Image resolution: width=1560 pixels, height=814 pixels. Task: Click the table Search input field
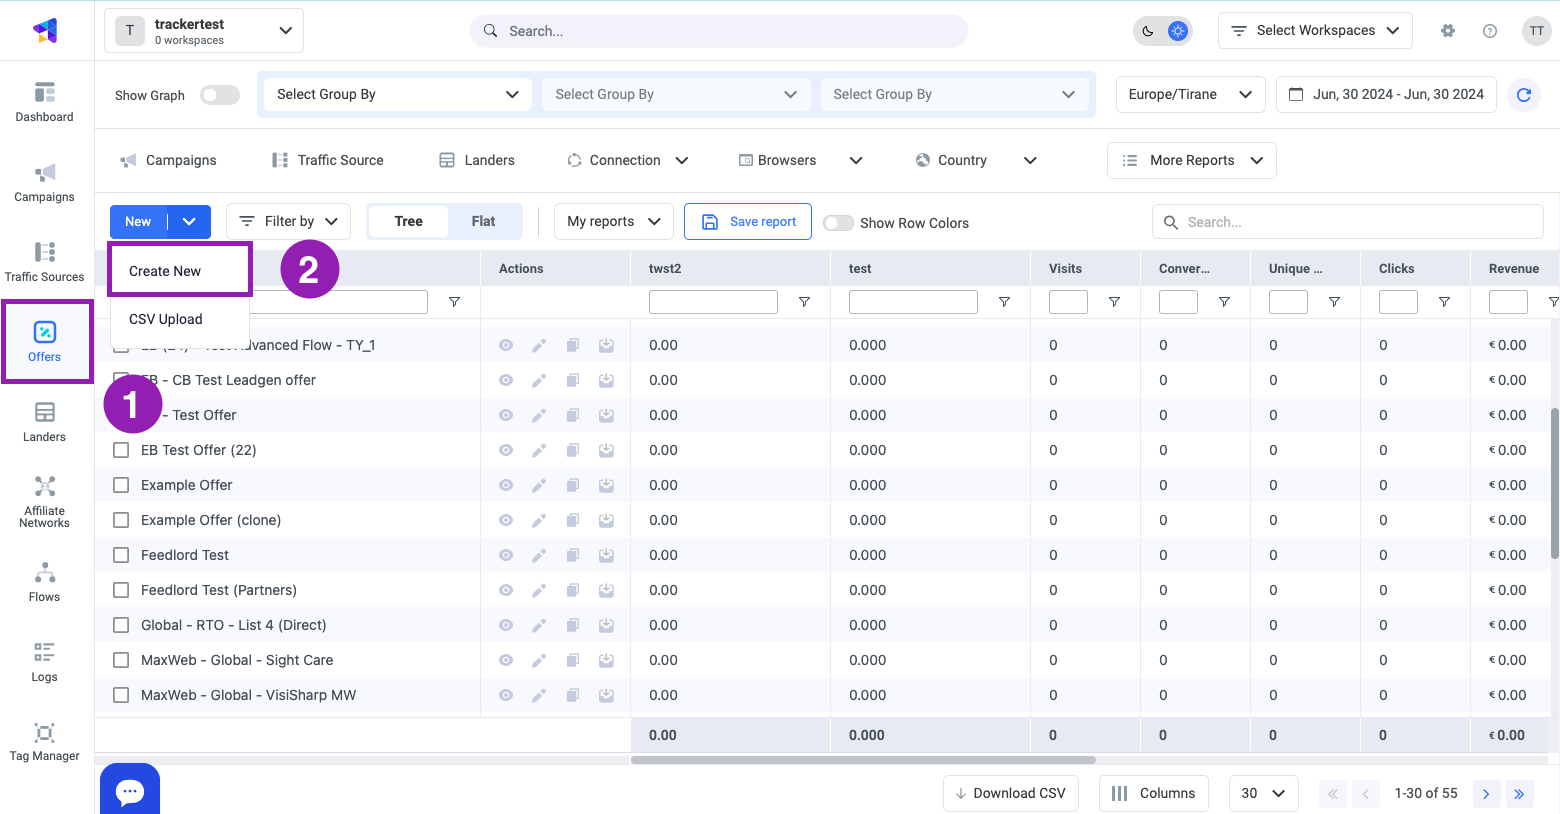[x=1348, y=222]
